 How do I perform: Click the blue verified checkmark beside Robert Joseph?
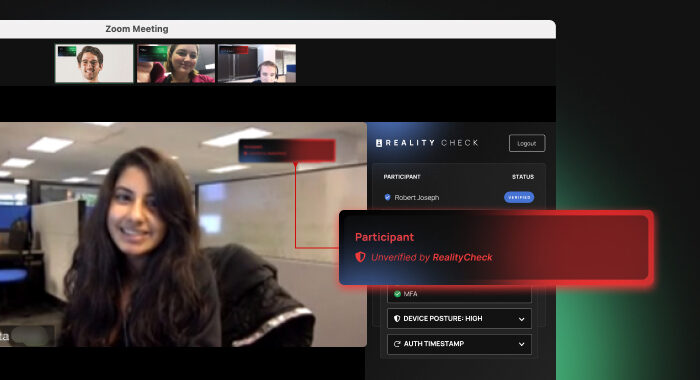pos(387,197)
